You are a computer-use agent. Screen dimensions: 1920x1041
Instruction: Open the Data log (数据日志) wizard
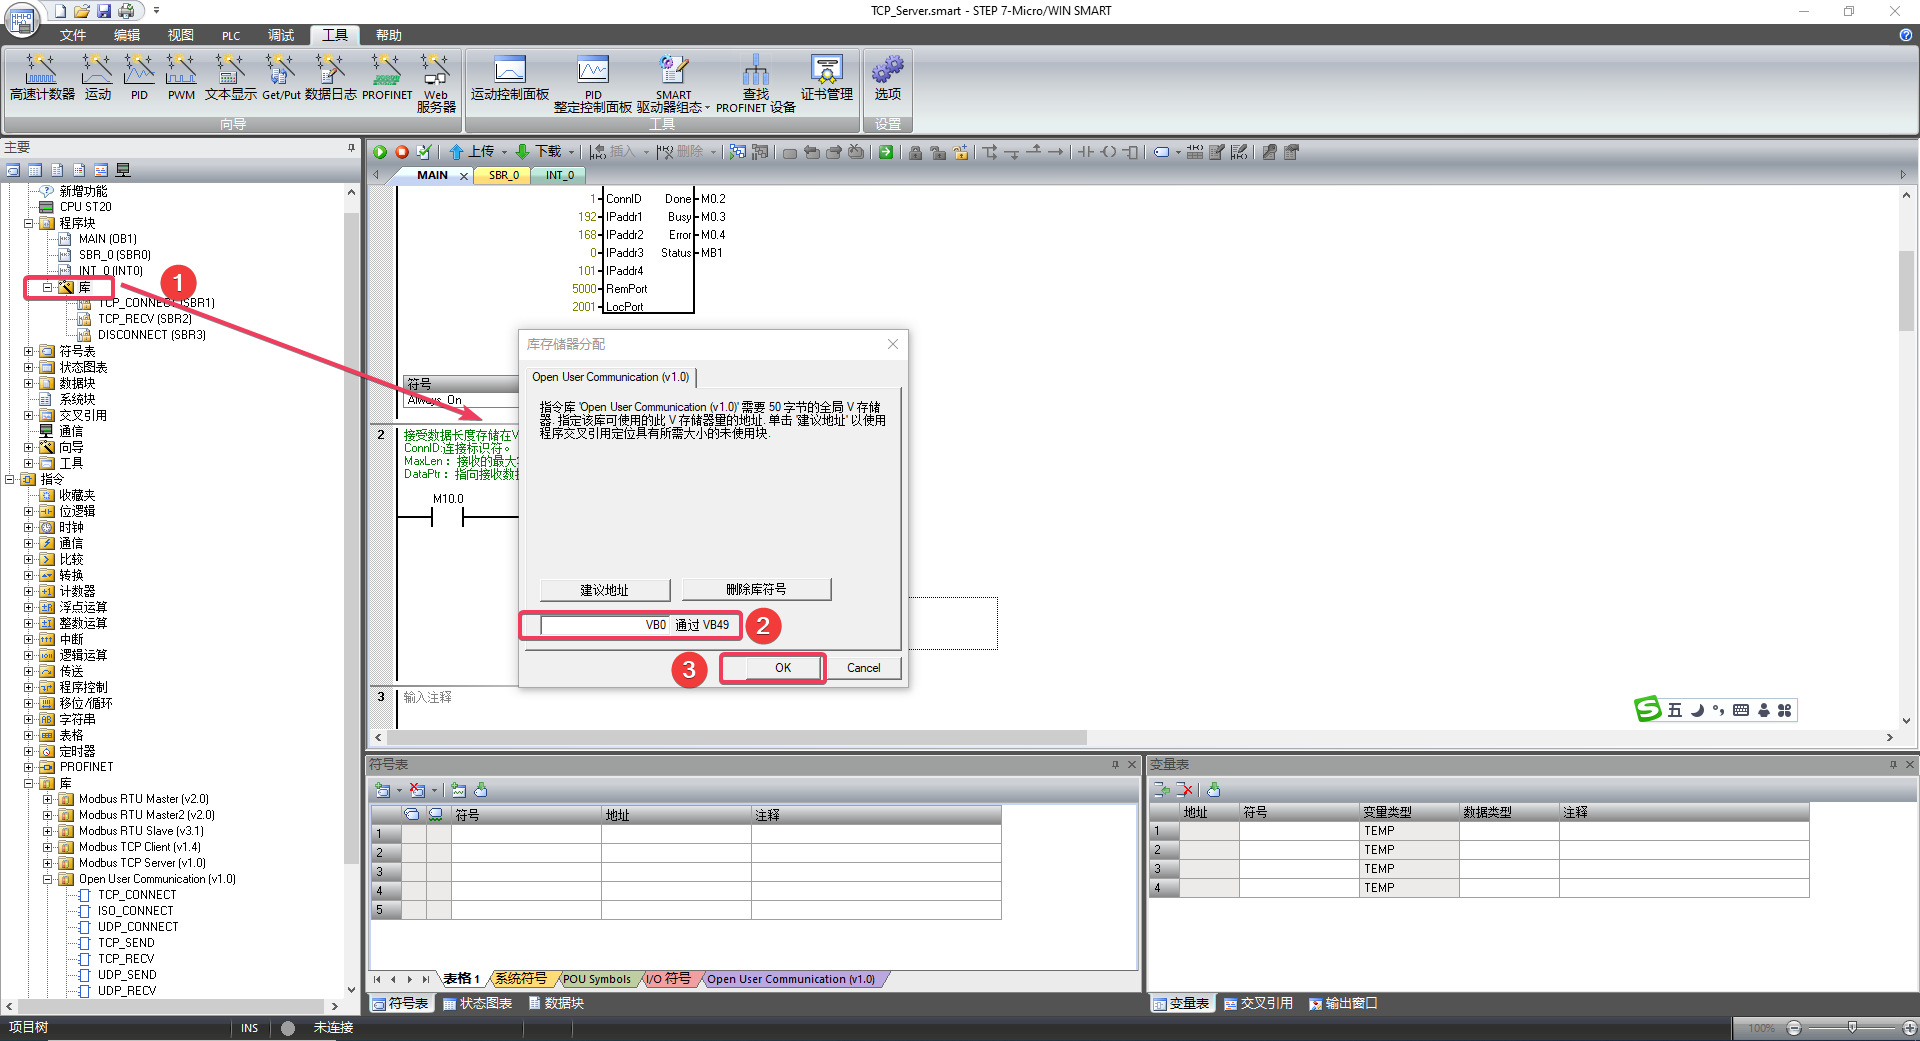pos(331,77)
